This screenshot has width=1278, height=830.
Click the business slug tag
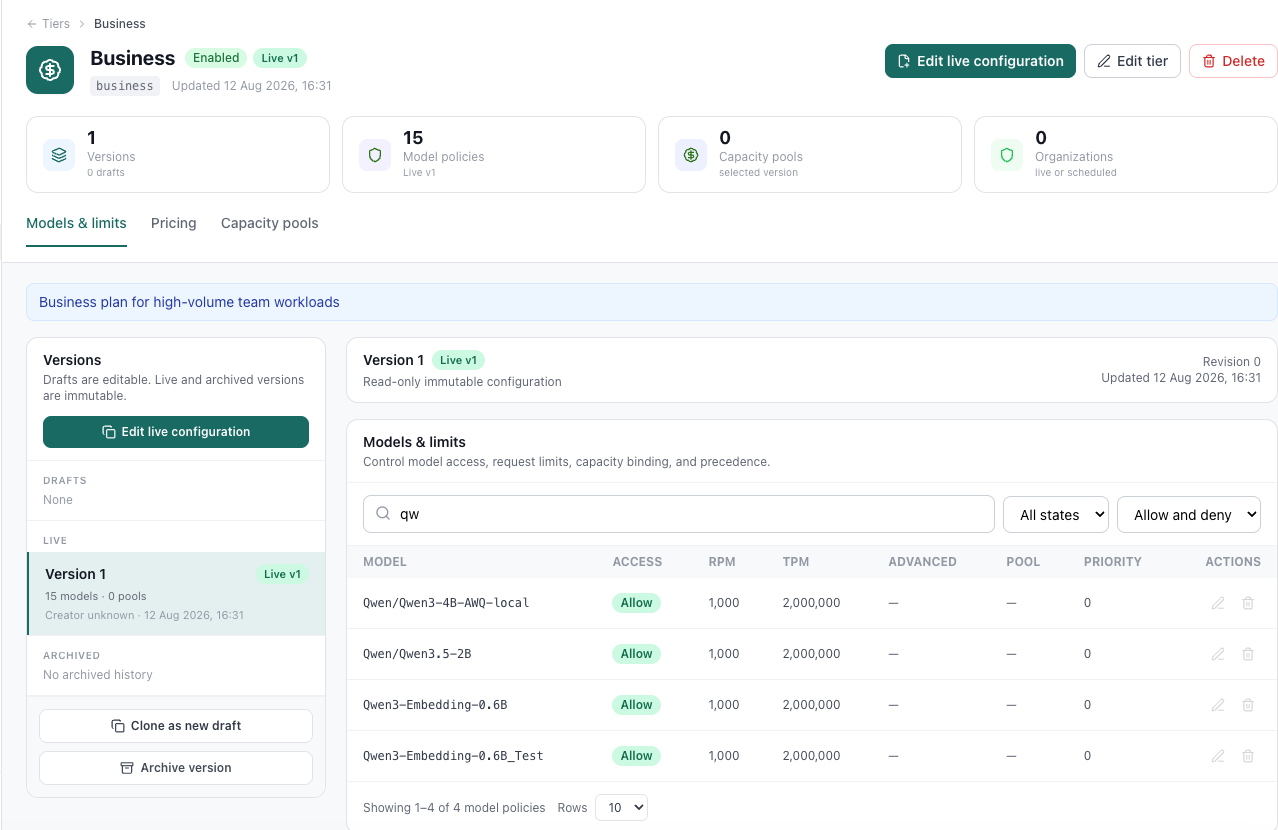coord(125,86)
